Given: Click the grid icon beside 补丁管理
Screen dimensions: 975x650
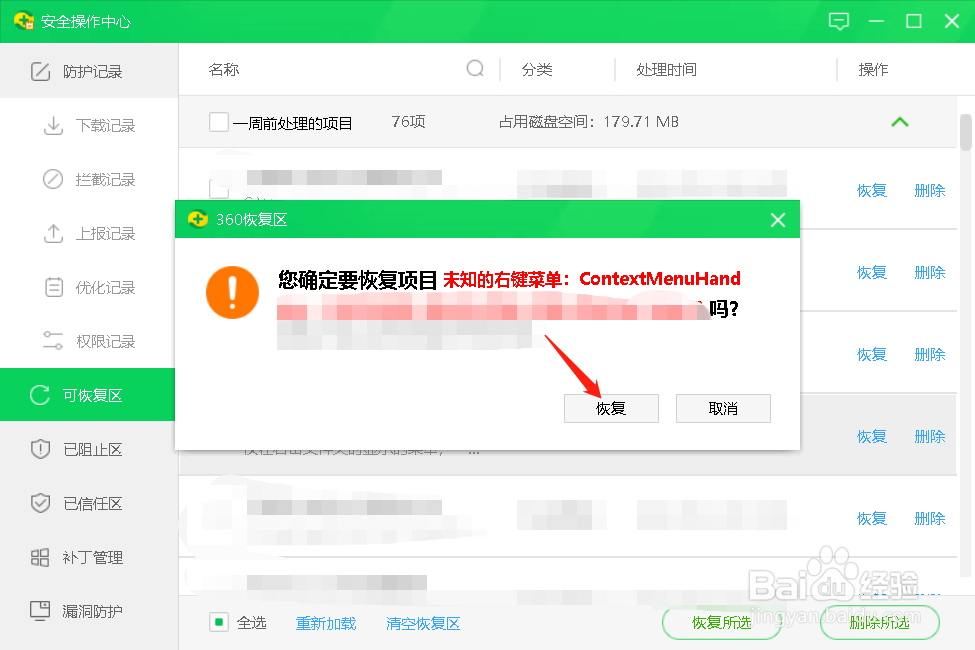Looking at the screenshot, I should (40, 557).
